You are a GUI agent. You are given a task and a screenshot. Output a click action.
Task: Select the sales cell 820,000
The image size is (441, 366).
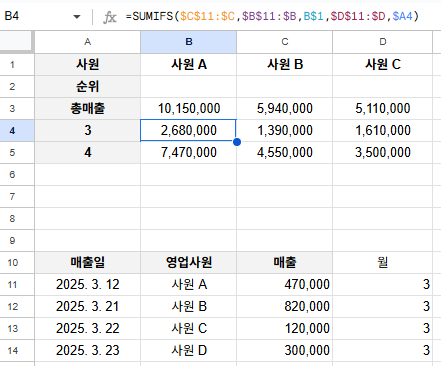coord(285,306)
